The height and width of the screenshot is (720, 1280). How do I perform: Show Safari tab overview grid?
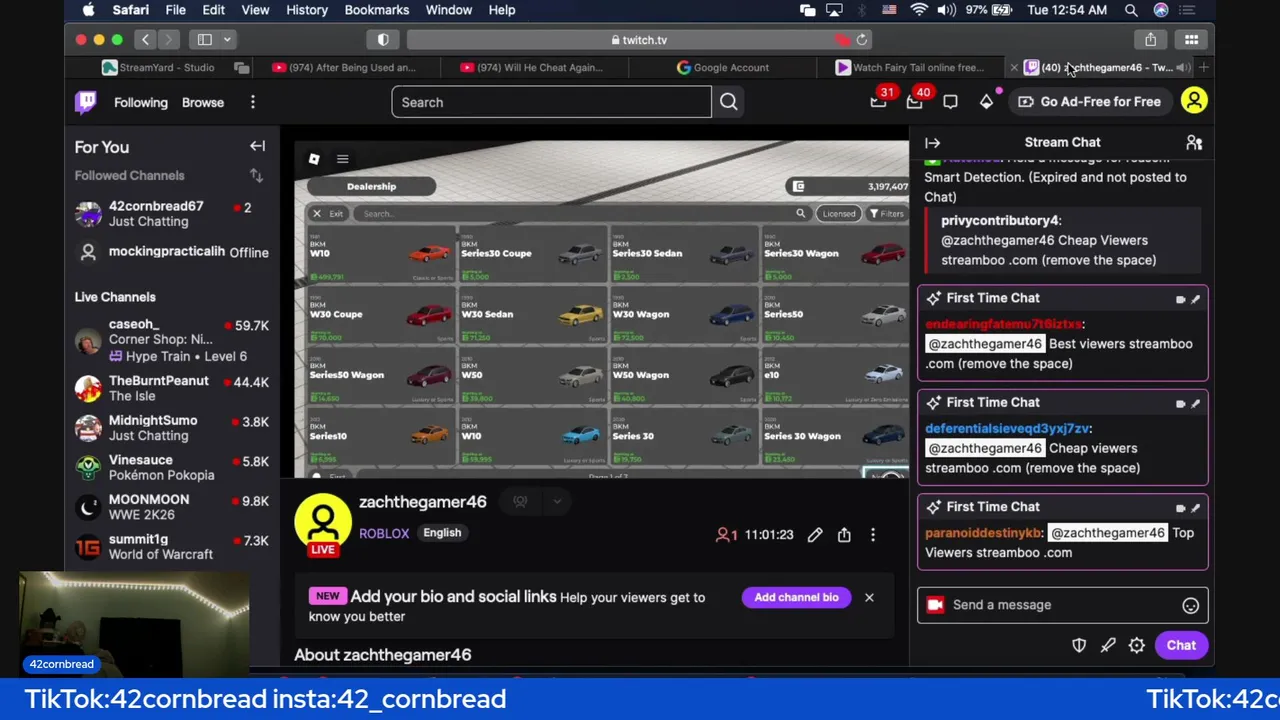1192,40
